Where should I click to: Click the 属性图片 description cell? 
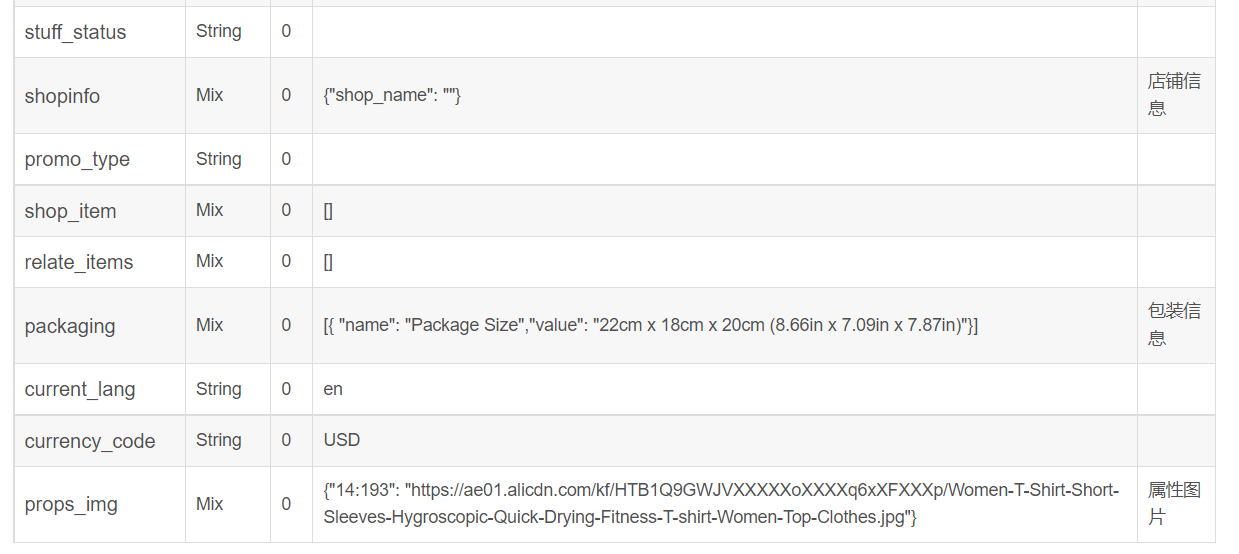pos(1173,503)
